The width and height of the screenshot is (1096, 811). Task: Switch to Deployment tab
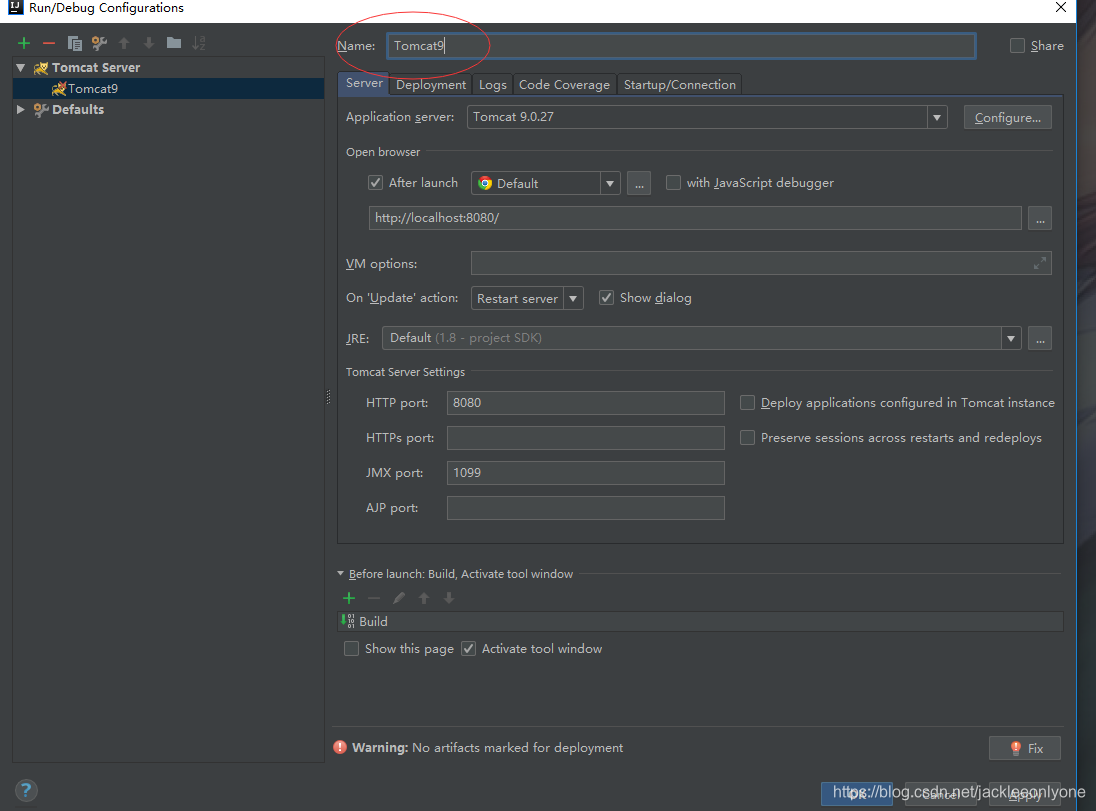pyautogui.click(x=431, y=85)
